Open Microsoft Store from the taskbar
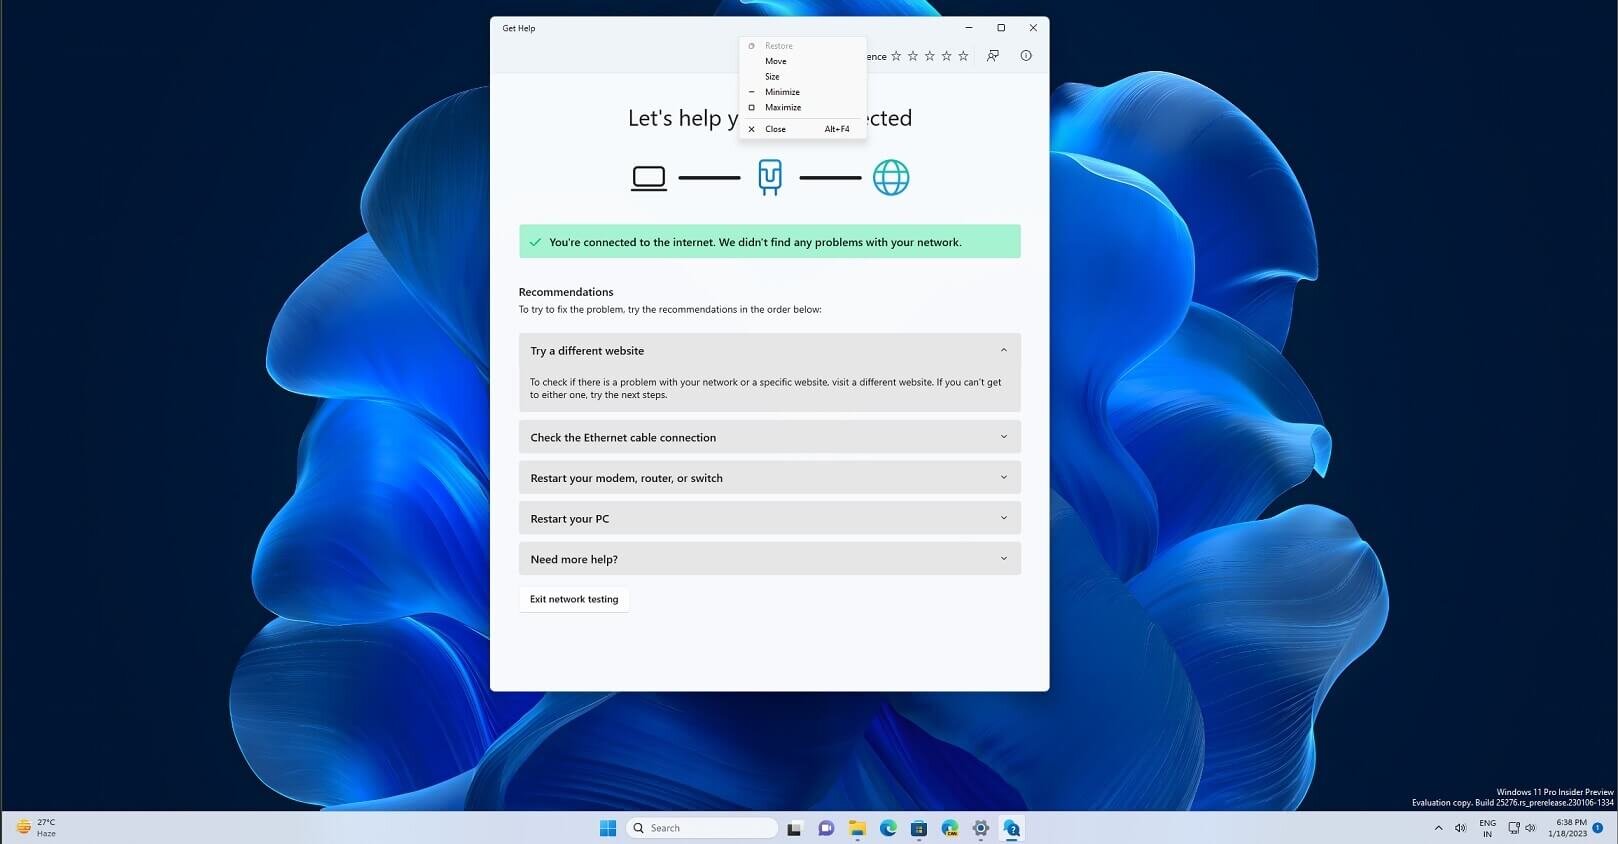This screenshot has width=1618, height=844. point(919,828)
